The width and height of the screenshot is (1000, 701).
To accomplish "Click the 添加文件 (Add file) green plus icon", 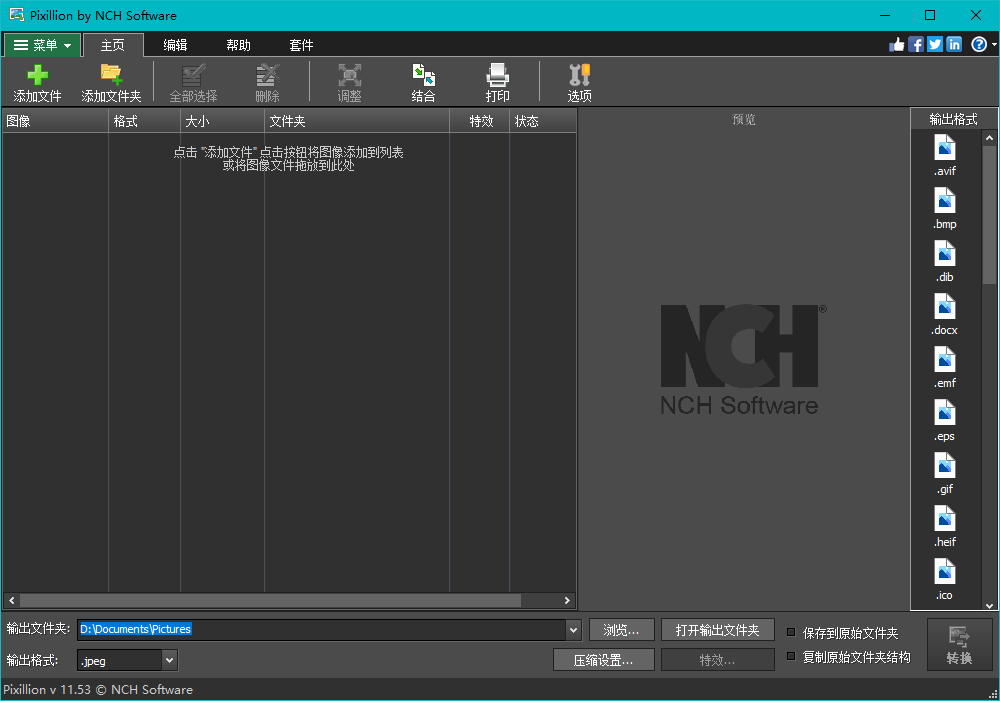I will click(x=37, y=75).
